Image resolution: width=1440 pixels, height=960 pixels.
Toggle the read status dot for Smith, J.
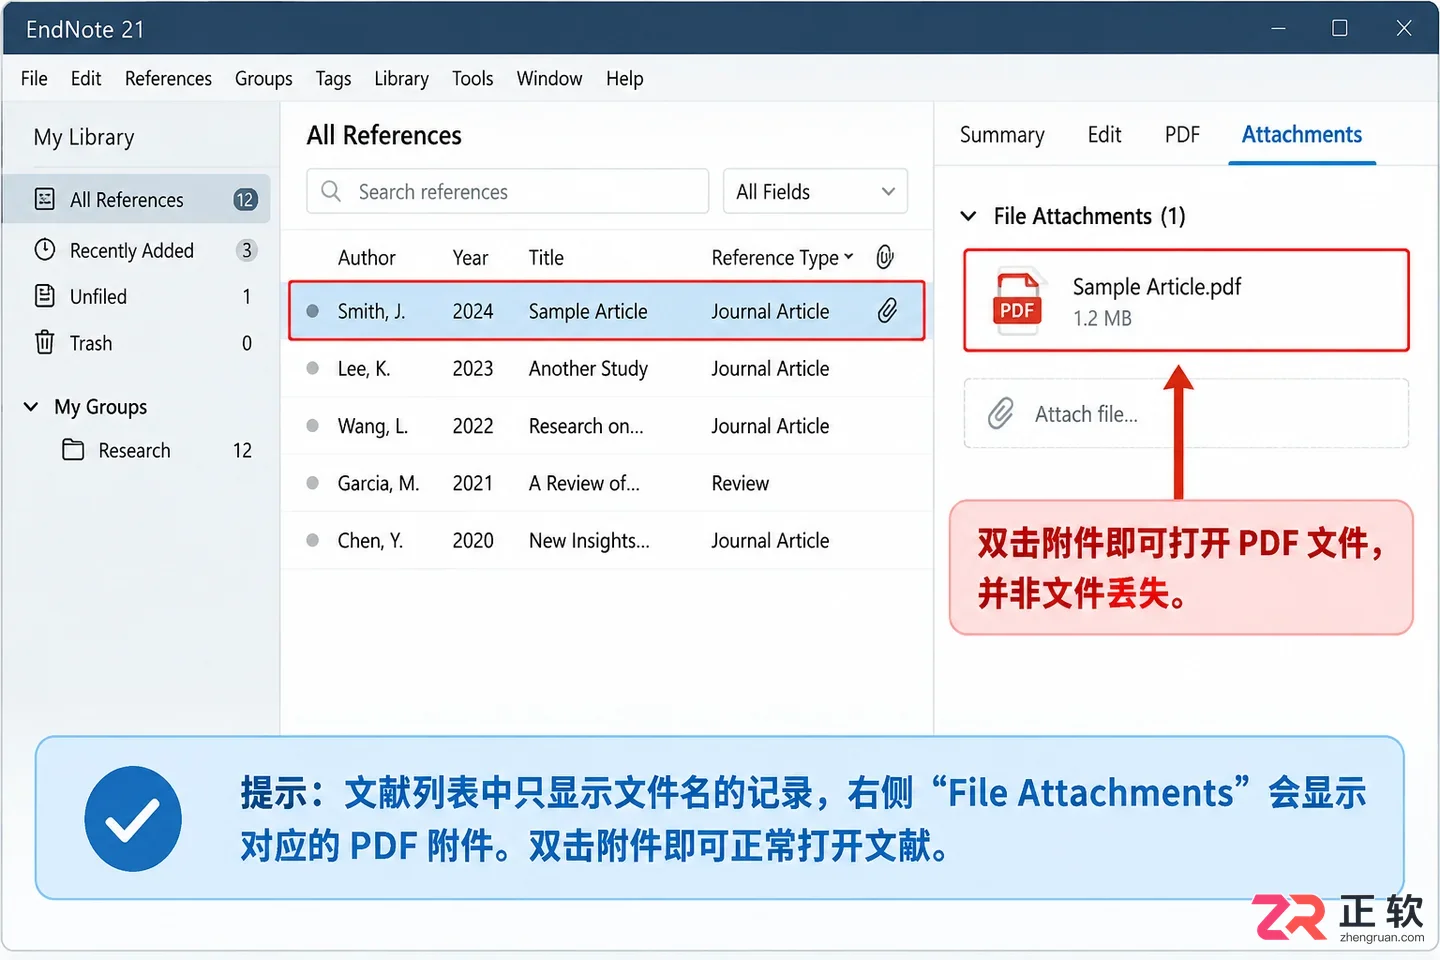click(313, 311)
